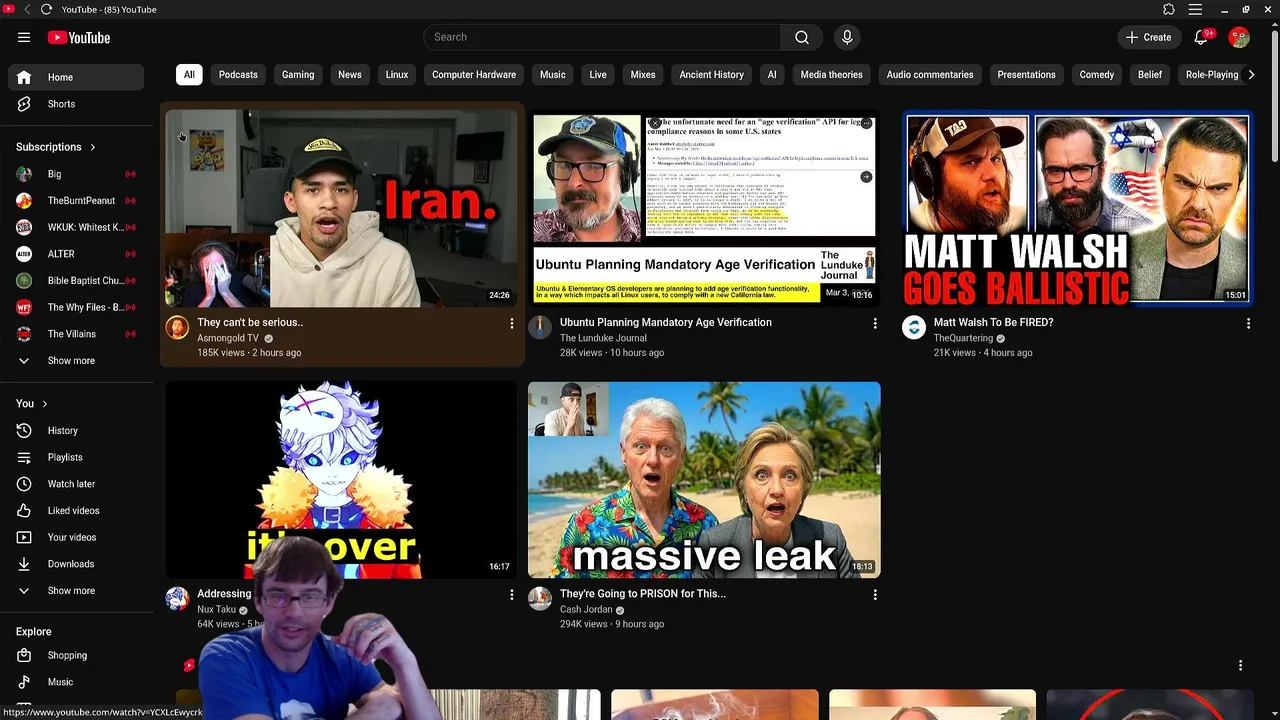Click Cash Jordan channel avatar
This screenshot has height=720, width=1280.
(x=540, y=598)
